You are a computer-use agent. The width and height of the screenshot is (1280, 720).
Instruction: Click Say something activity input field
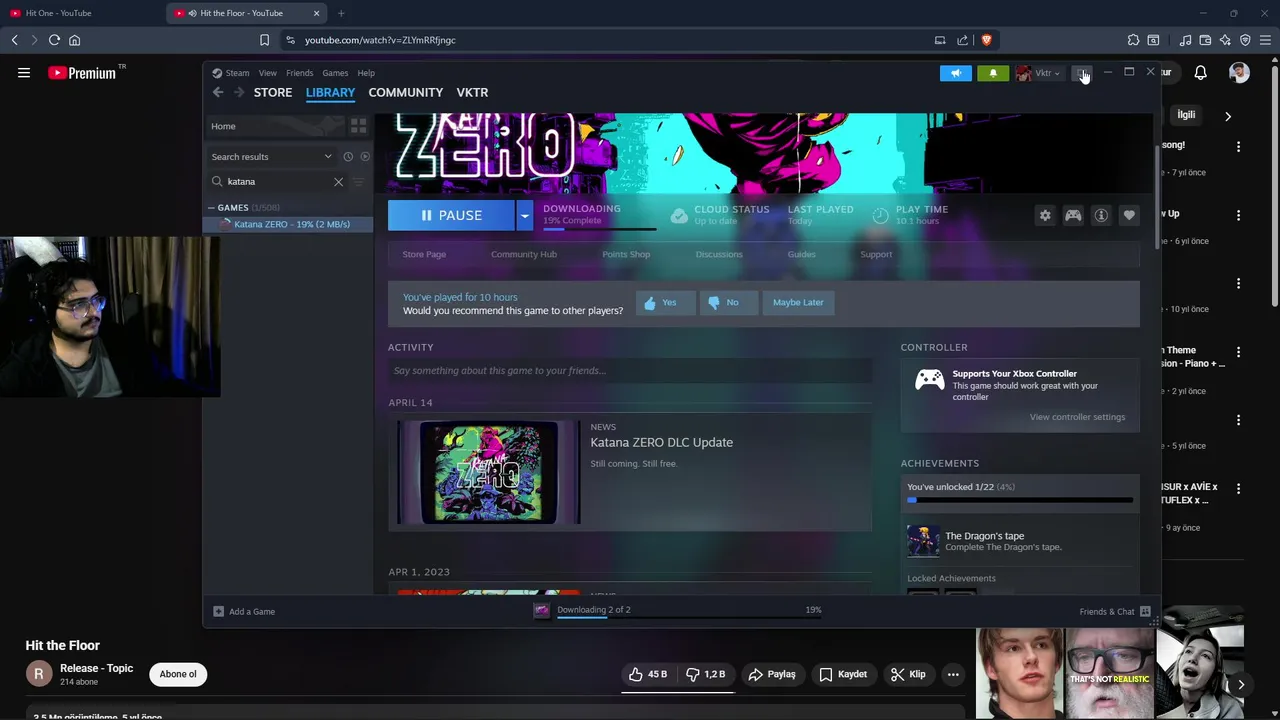click(630, 371)
